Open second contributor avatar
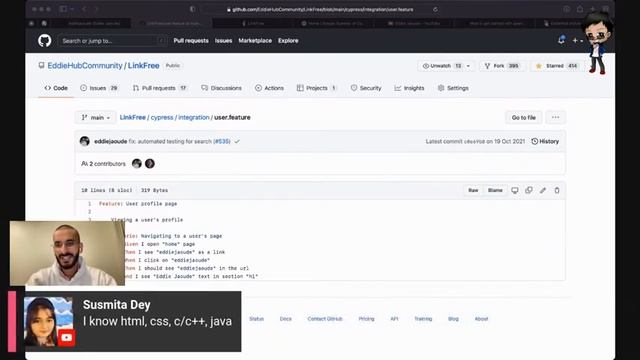The image size is (640, 360). pos(150,164)
